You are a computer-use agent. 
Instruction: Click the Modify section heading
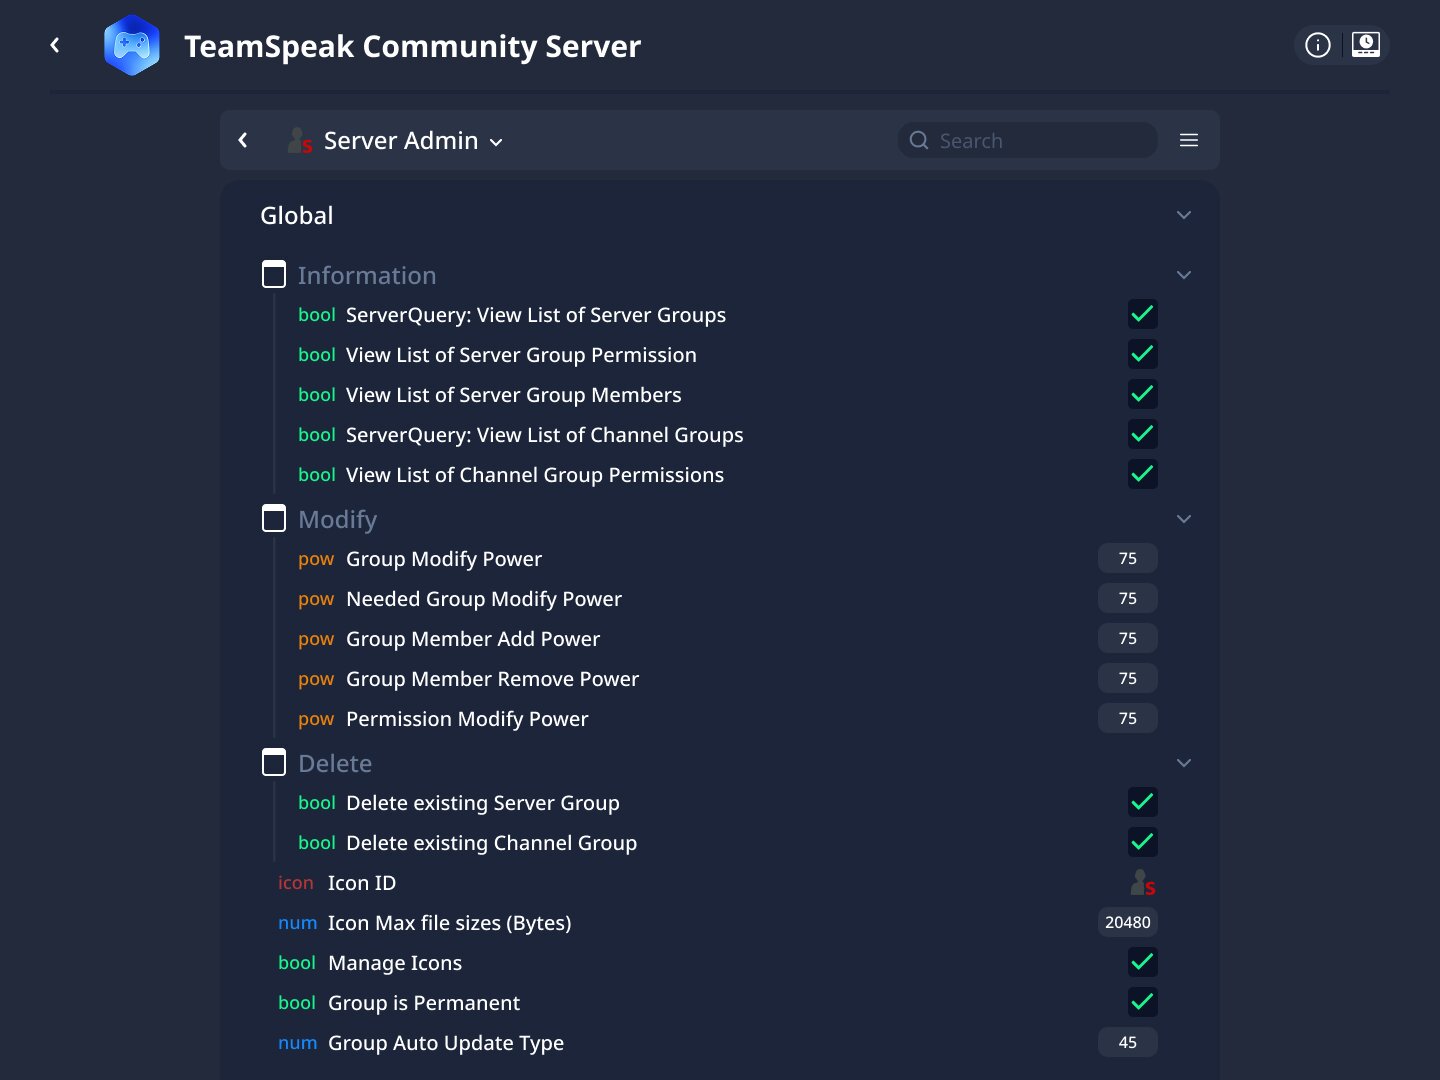[x=338, y=519]
